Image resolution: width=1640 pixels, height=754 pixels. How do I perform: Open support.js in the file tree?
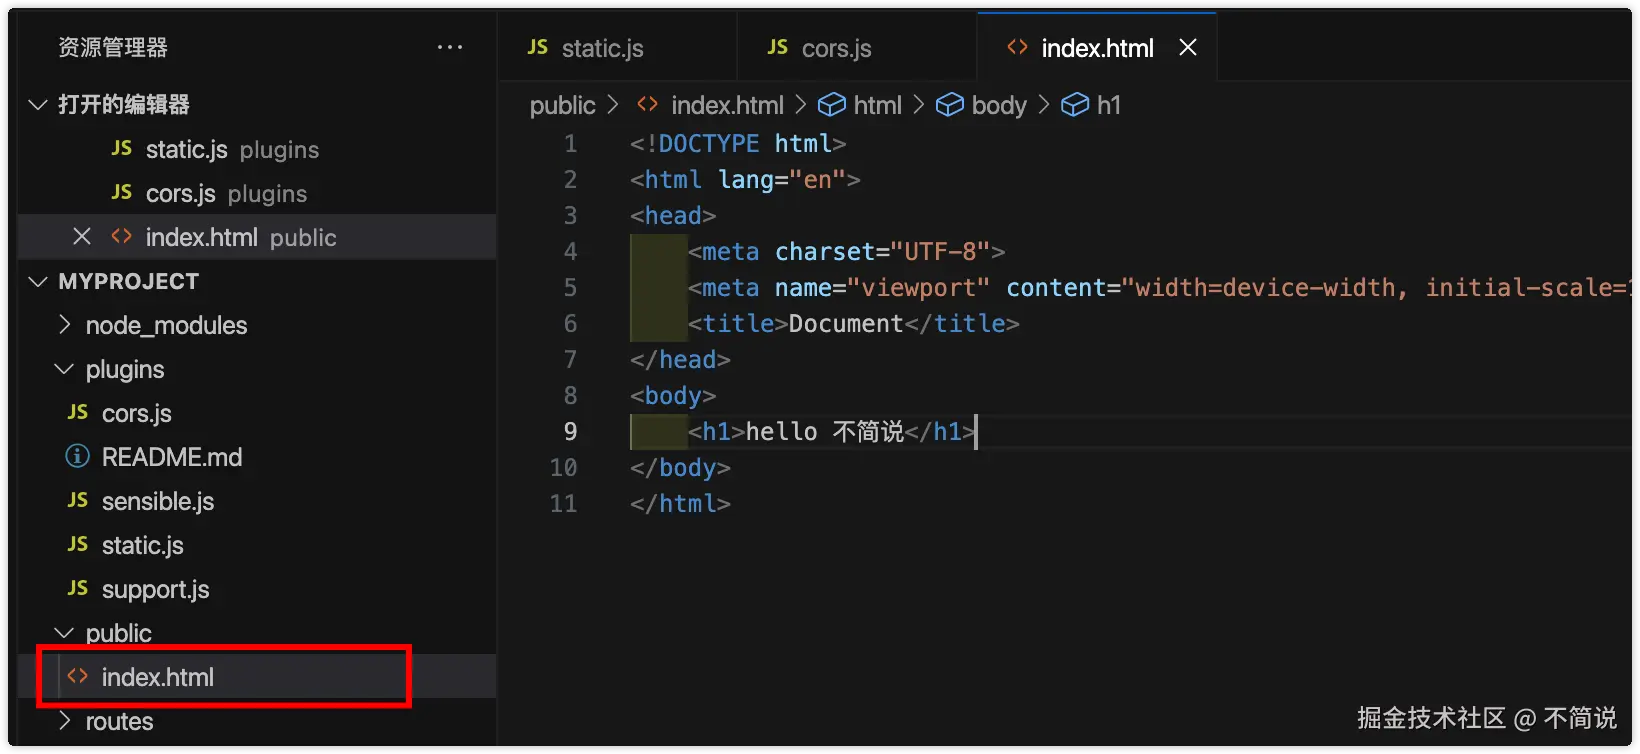(155, 589)
